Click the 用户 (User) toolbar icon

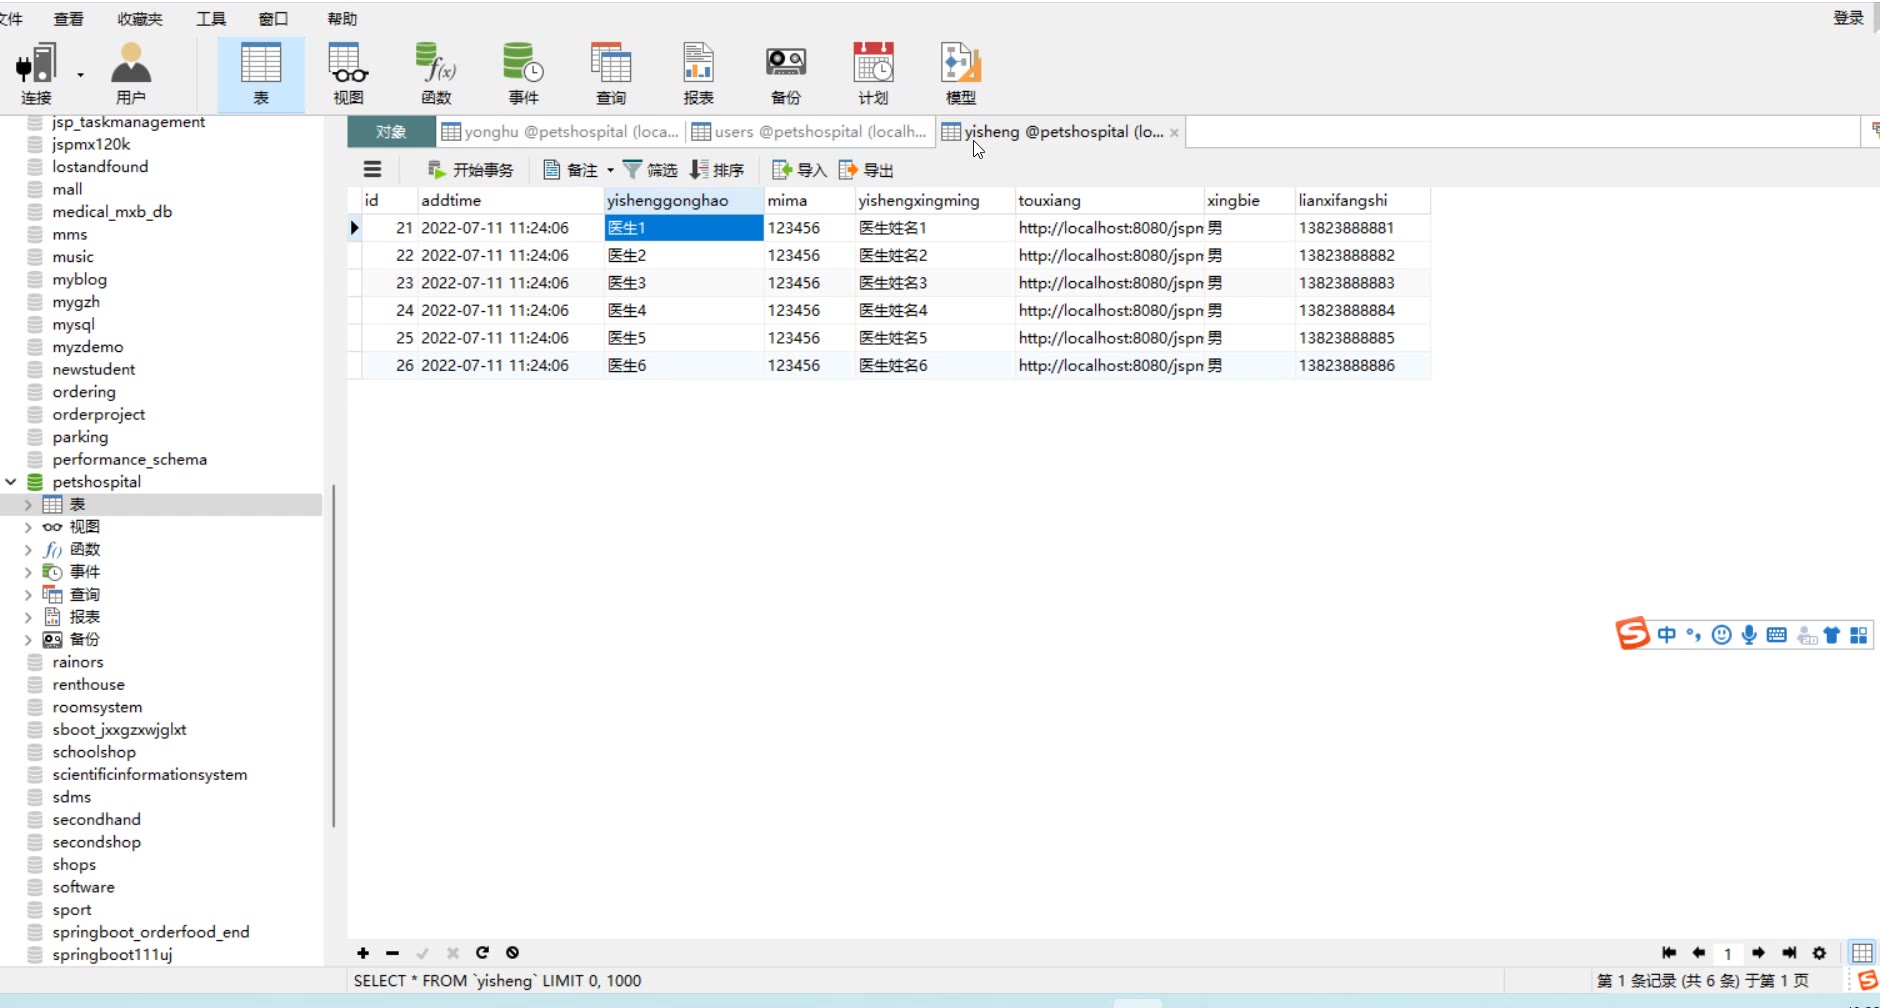point(130,73)
